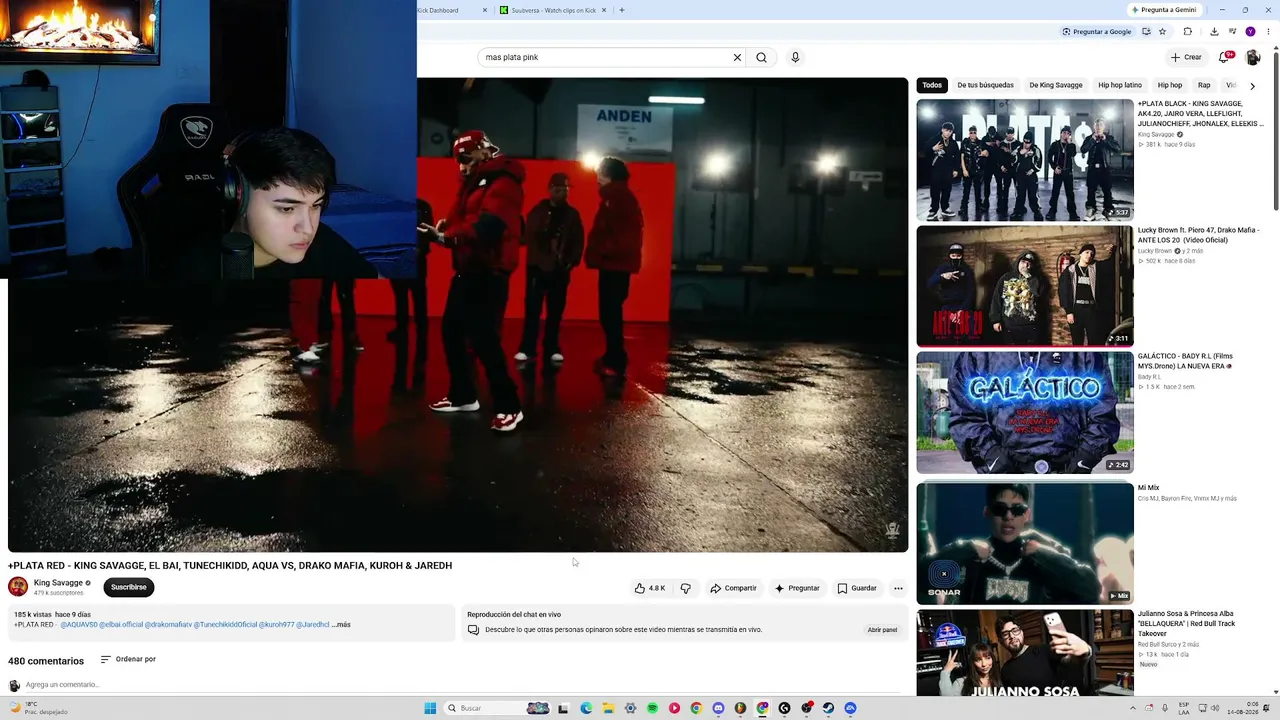Open a new browser tab
Image resolution: width=1280 pixels, height=720 pixels.
click(x=622, y=10)
